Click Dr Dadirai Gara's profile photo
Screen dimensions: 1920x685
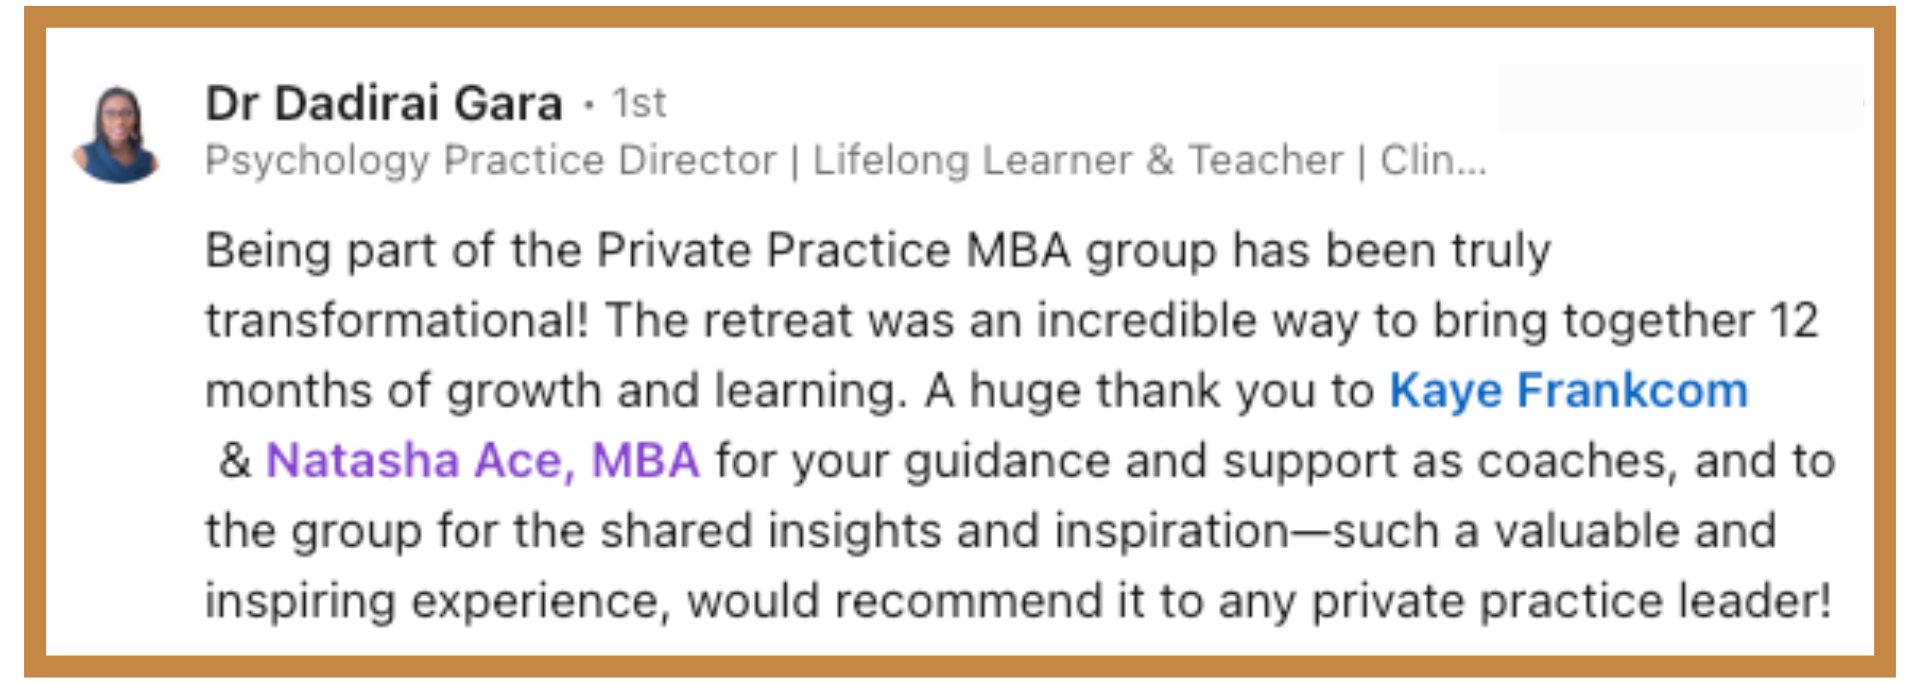tap(117, 134)
